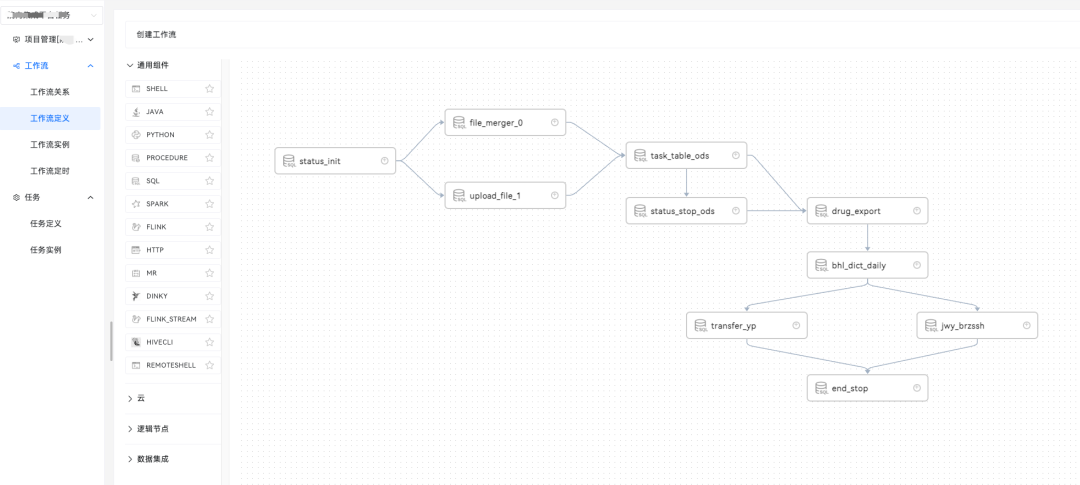Click the JAVA component icon
Screen dimensions: 1080x485
136,112
